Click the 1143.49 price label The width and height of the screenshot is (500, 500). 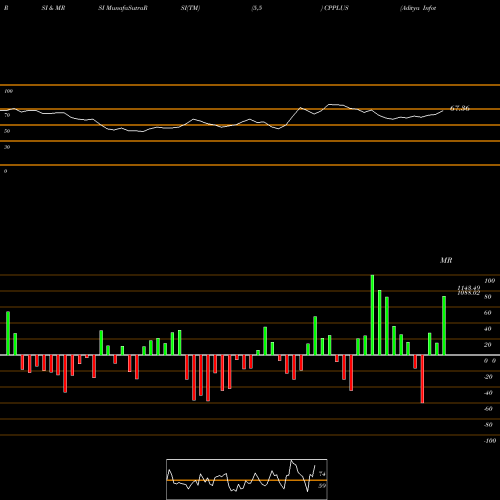click(469, 288)
